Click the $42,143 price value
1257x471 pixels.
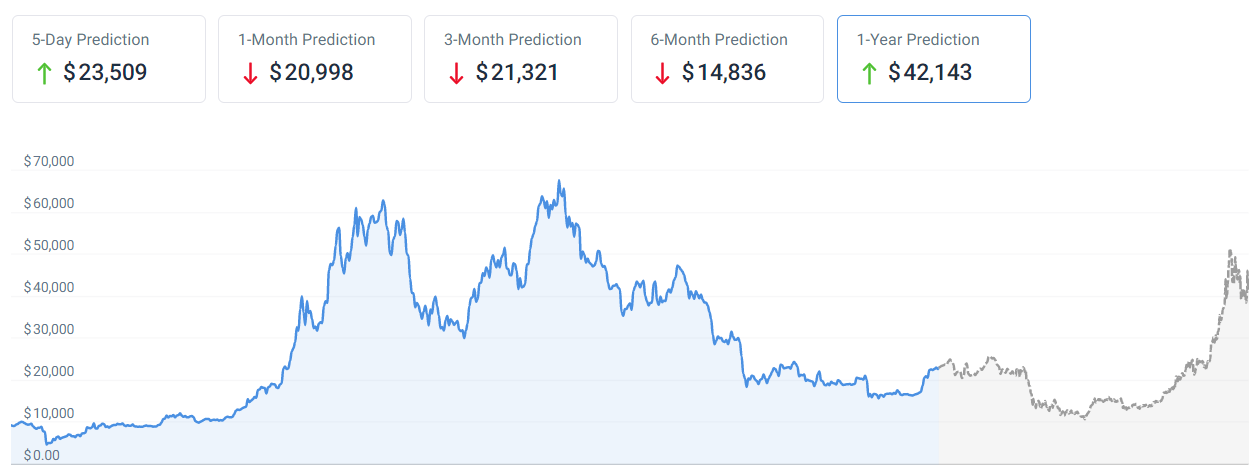(x=930, y=73)
